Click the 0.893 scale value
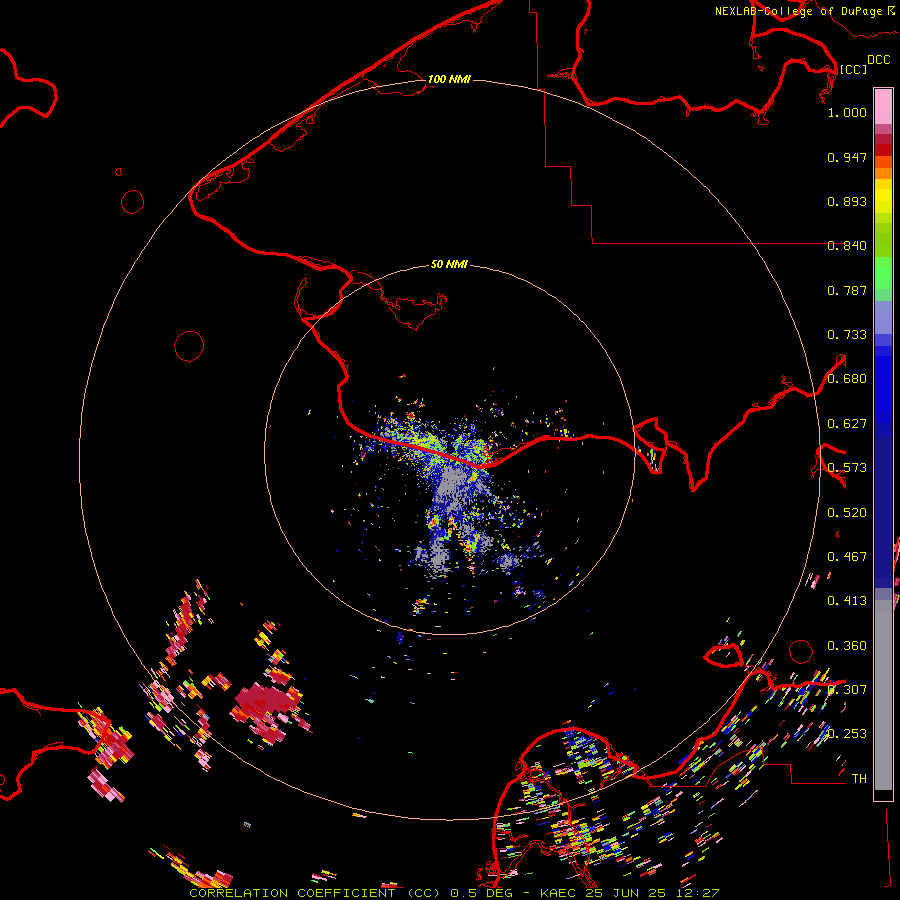Viewport: 900px width, 900px height. [847, 201]
